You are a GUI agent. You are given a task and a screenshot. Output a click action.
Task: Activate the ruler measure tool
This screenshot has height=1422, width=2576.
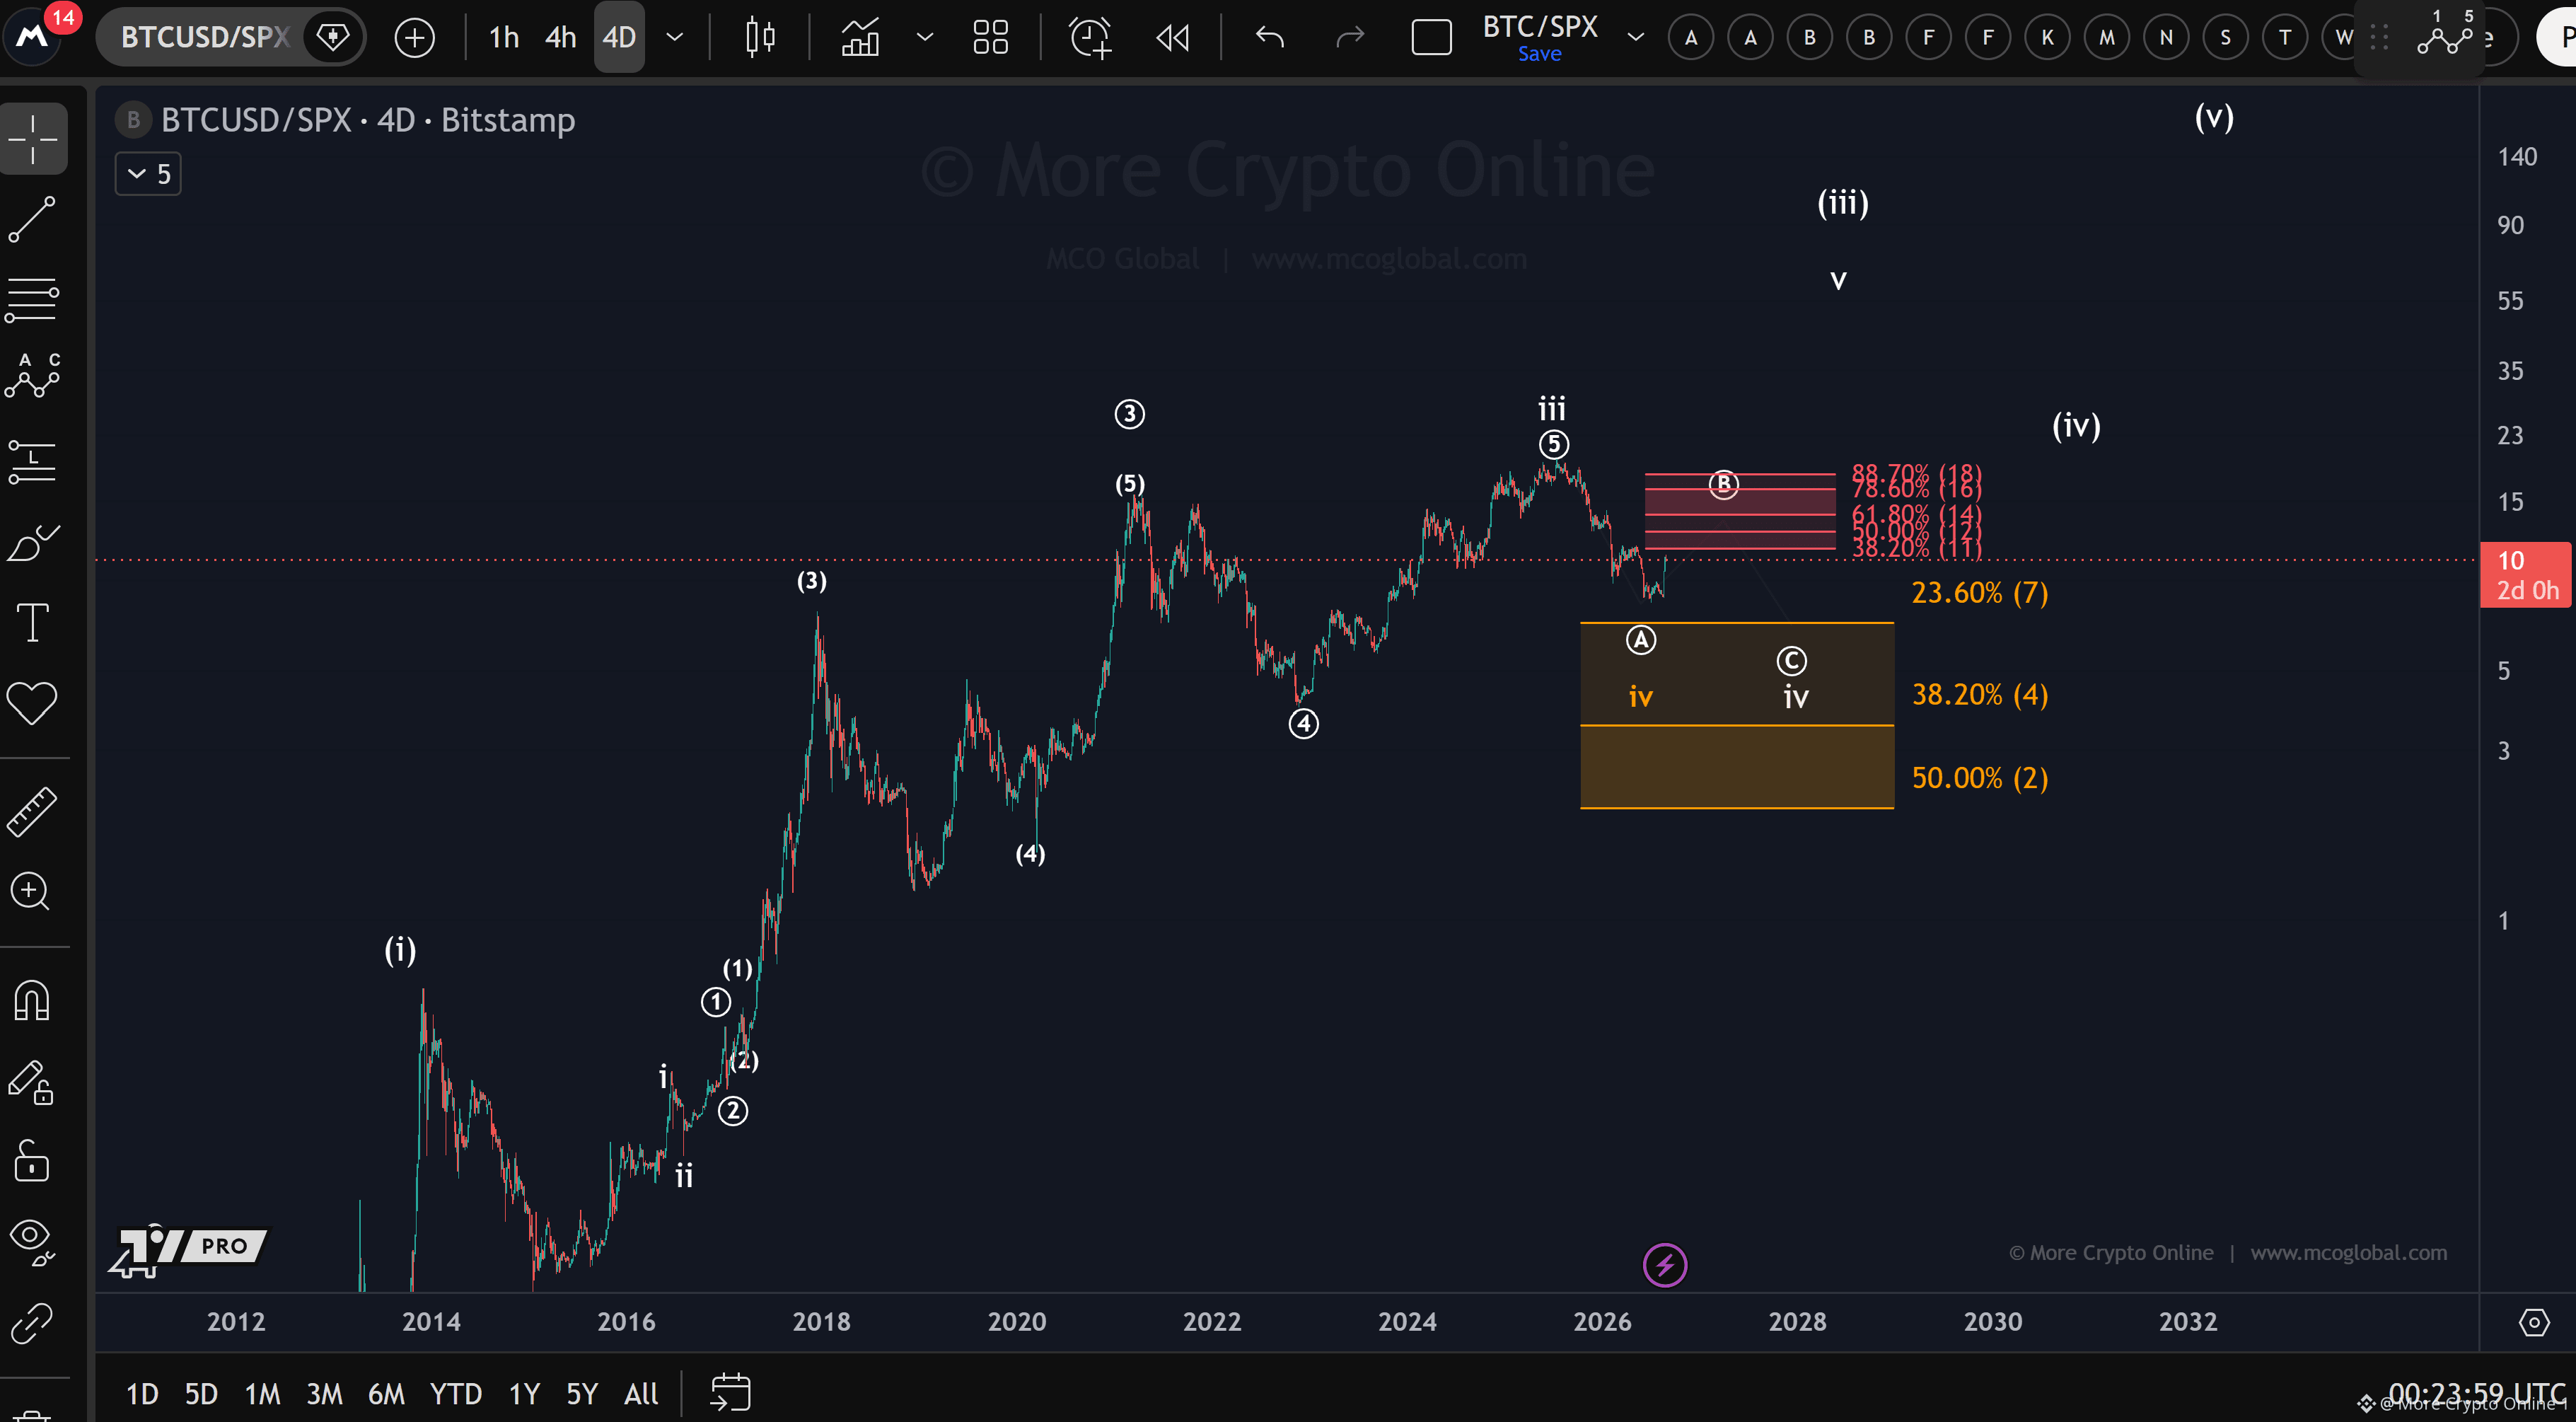point(33,811)
